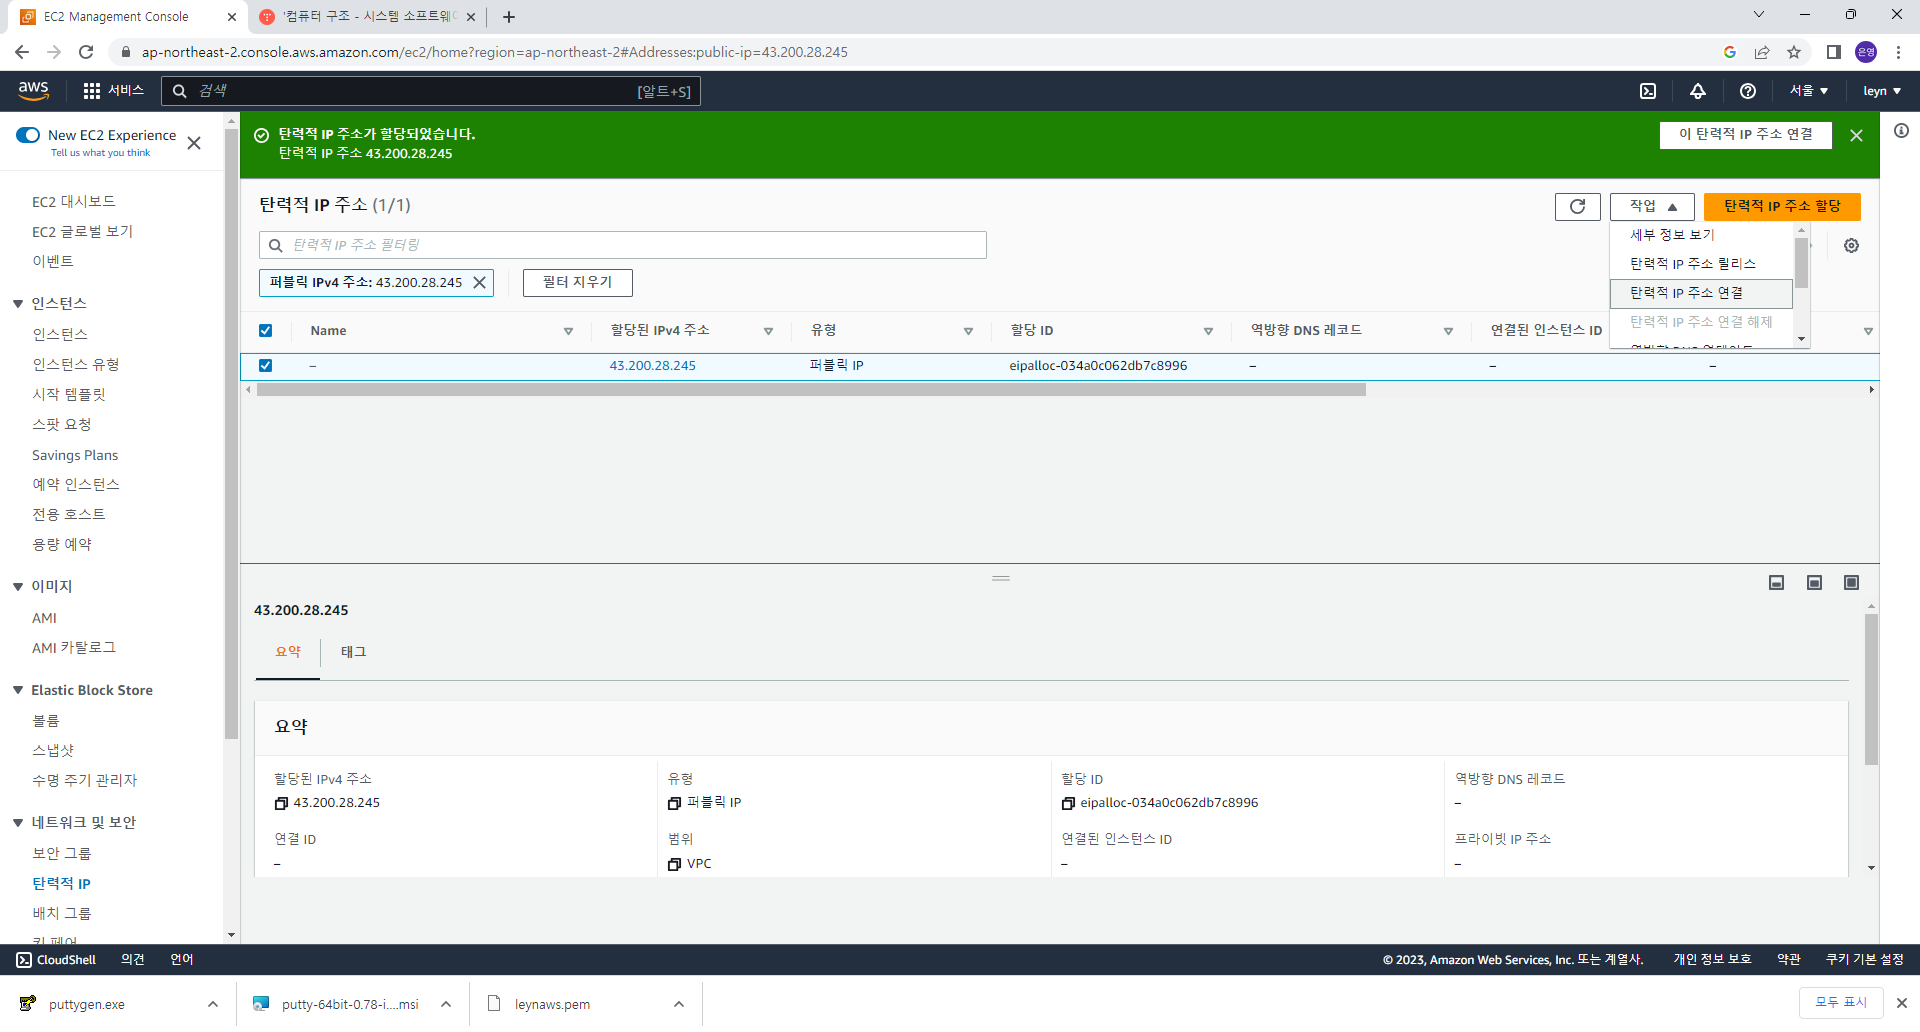This screenshot has height=1032, width=1920.
Task: Collapse the details split panel icon
Action: pyautogui.click(x=1777, y=583)
